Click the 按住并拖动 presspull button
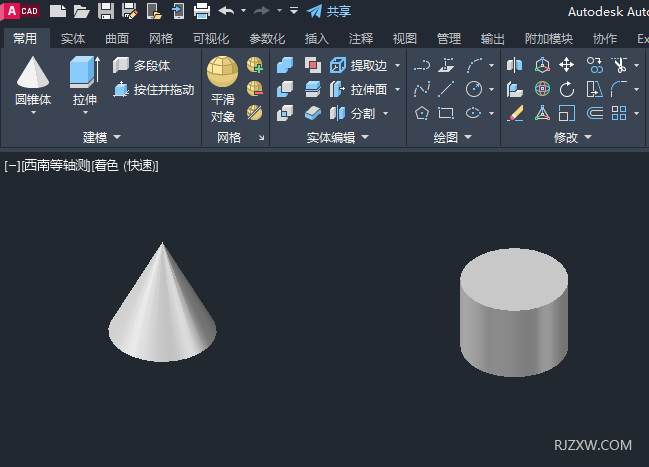Viewport: 649px width, 467px height. pyautogui.click(x=155, y=89)
